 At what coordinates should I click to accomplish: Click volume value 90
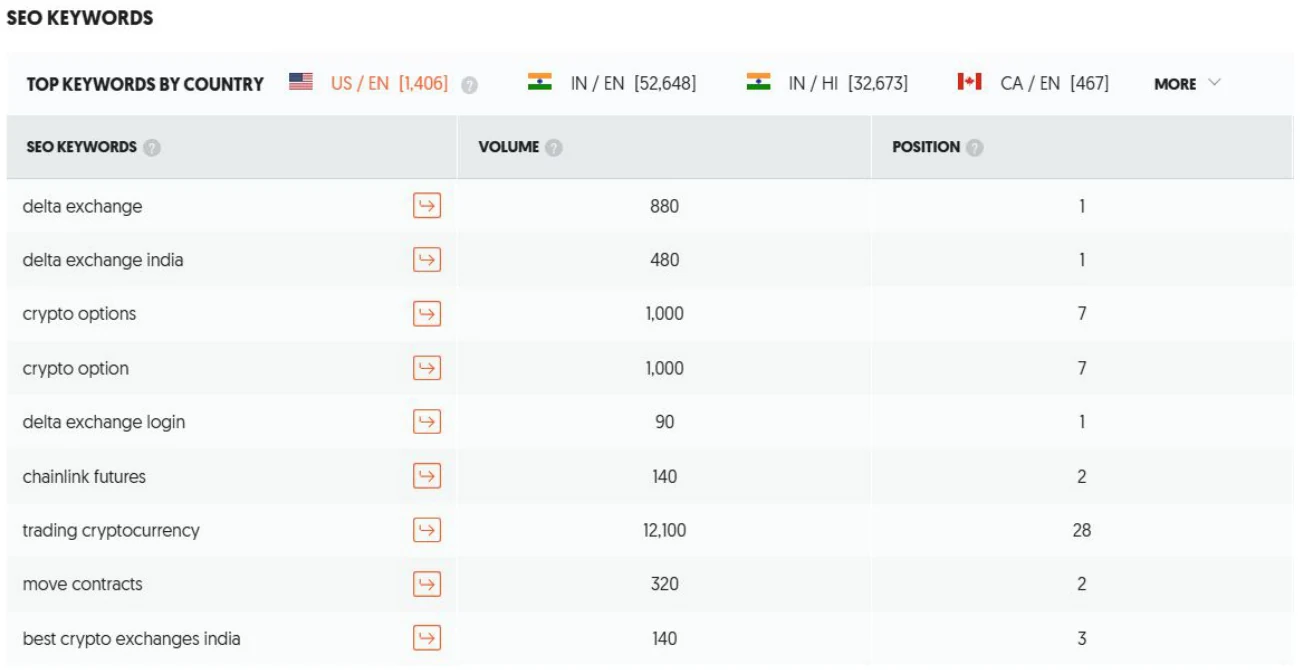click(664, 422)
